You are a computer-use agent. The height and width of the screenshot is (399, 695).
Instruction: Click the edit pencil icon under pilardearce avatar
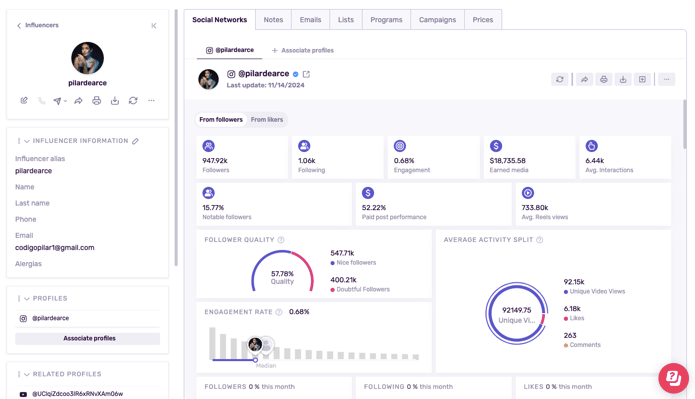(24, 101)
